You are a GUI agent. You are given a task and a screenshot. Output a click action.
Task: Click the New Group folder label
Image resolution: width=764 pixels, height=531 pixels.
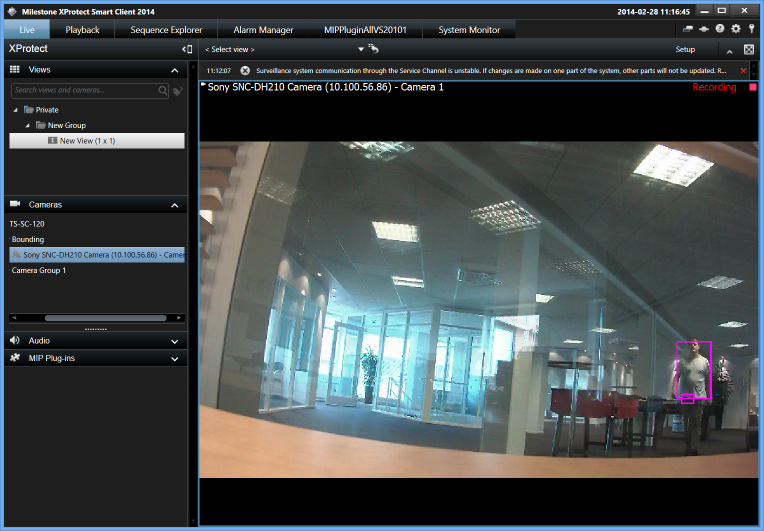pos(67,126)
